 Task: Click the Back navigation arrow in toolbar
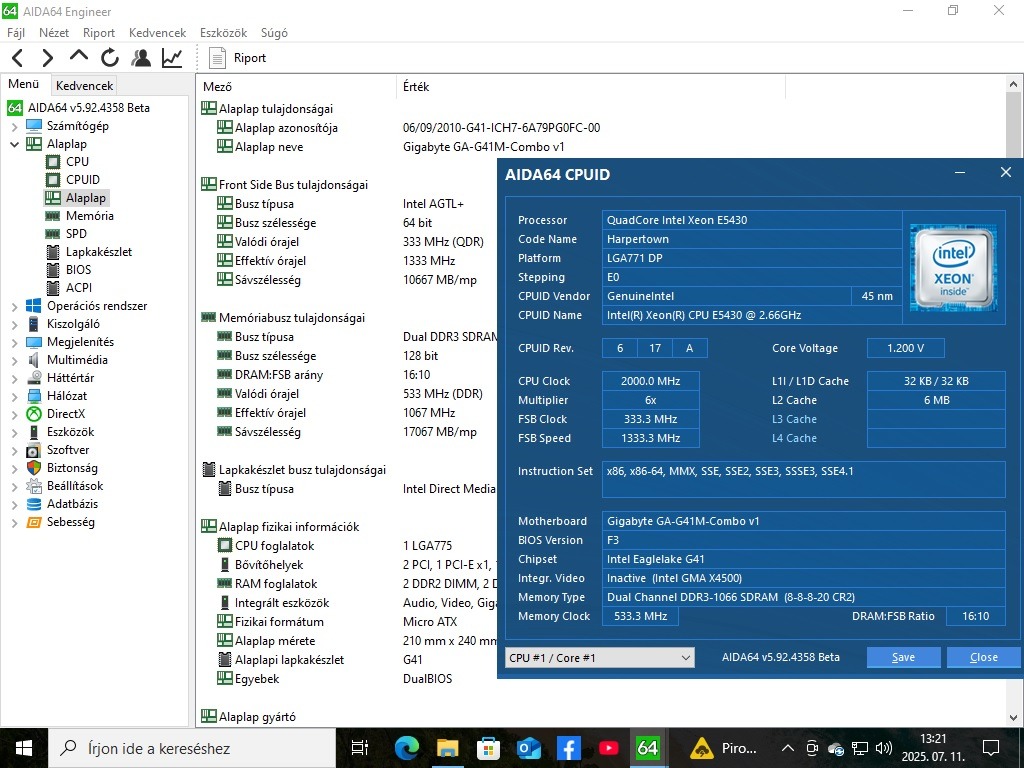pyautogui.click(x=18, y=58)
